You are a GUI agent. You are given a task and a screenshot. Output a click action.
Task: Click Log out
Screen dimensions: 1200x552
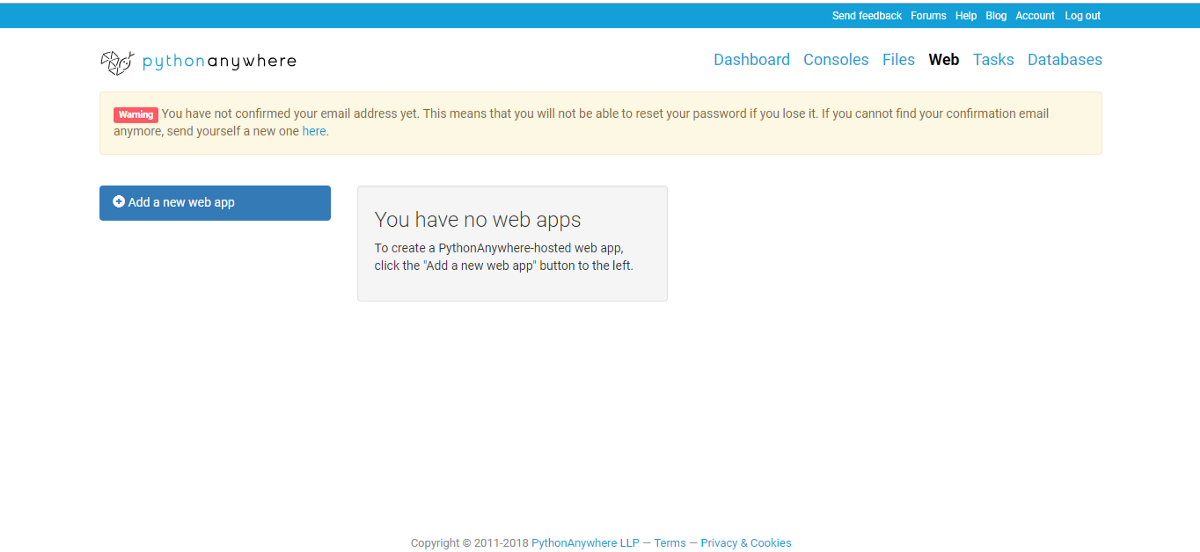pos(1083,16)
